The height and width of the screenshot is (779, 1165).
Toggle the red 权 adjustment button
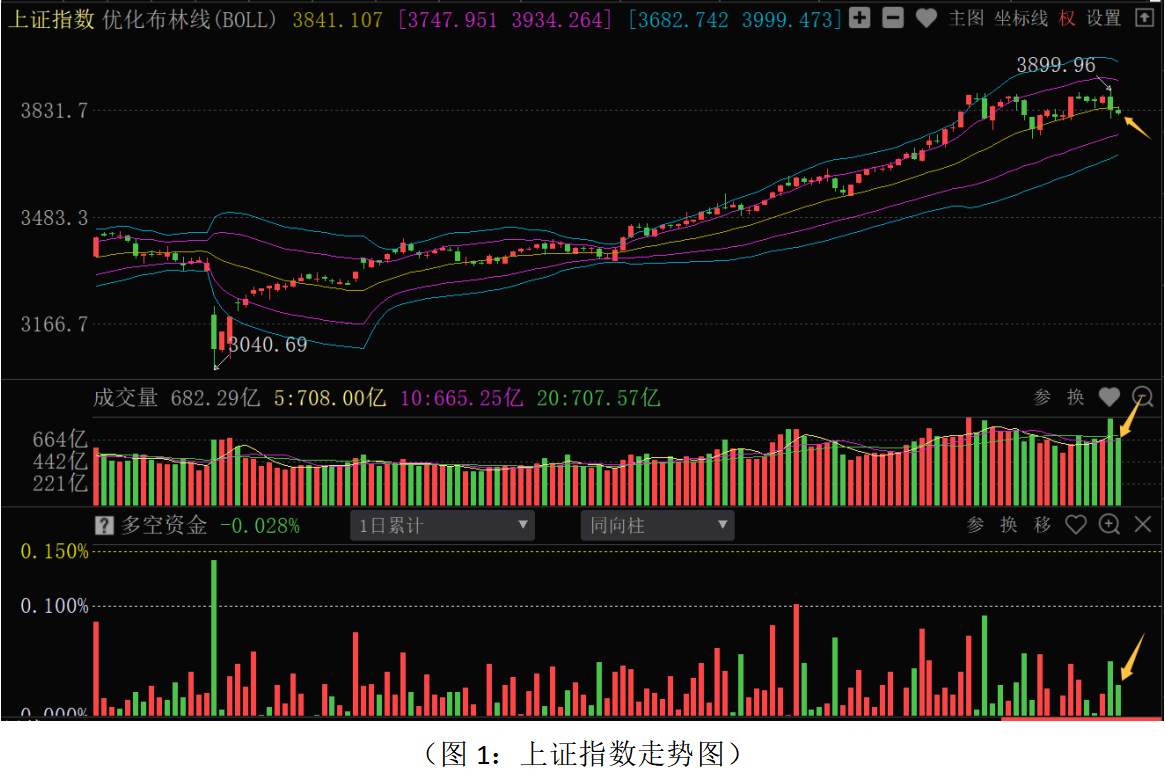coord(1067,19)
